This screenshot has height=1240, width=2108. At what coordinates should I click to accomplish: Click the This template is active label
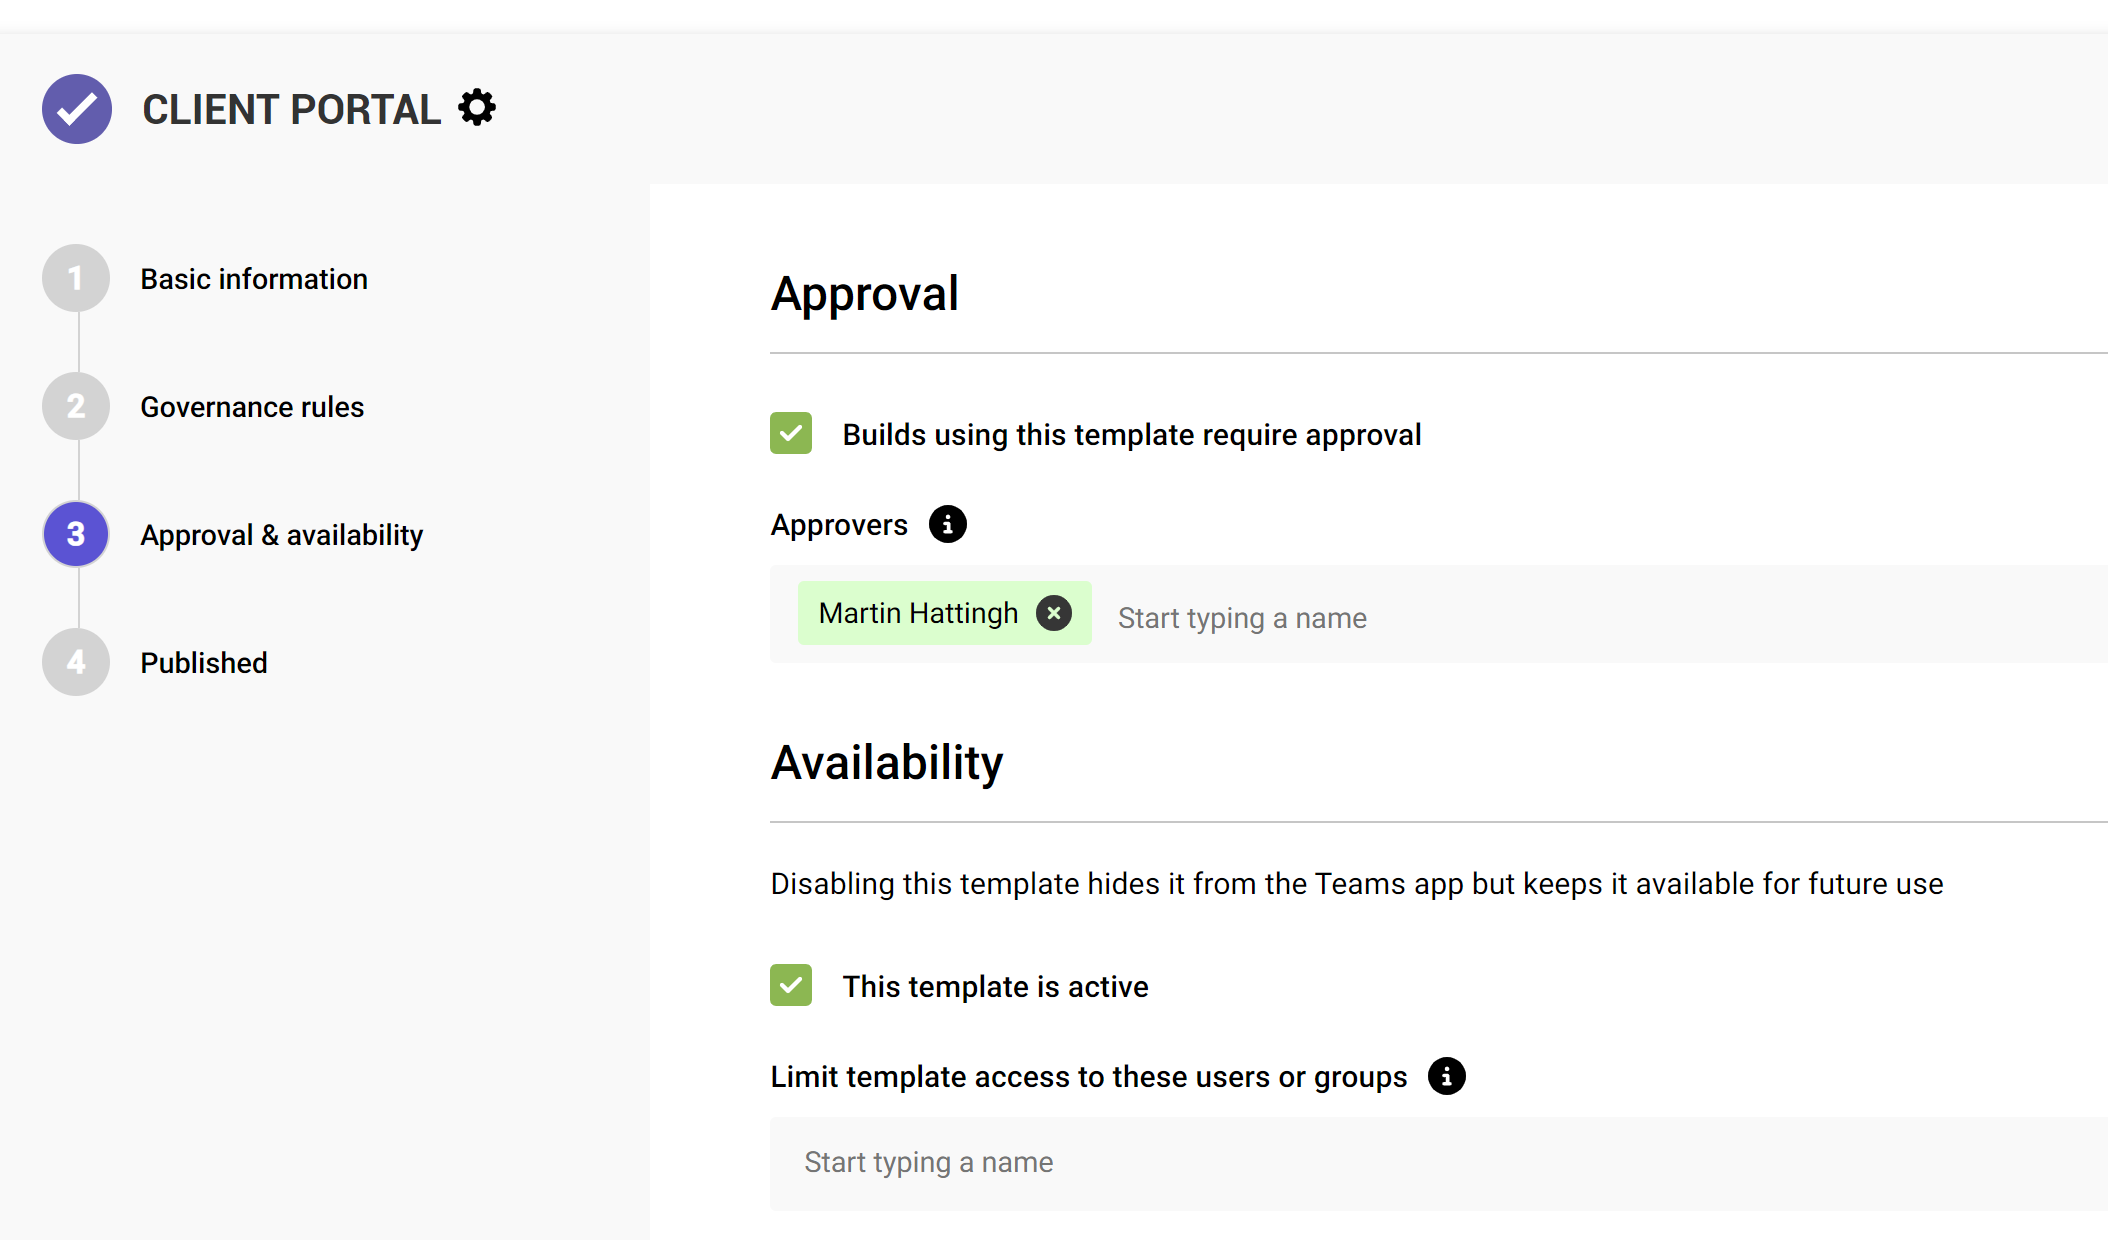pos(995,987)
